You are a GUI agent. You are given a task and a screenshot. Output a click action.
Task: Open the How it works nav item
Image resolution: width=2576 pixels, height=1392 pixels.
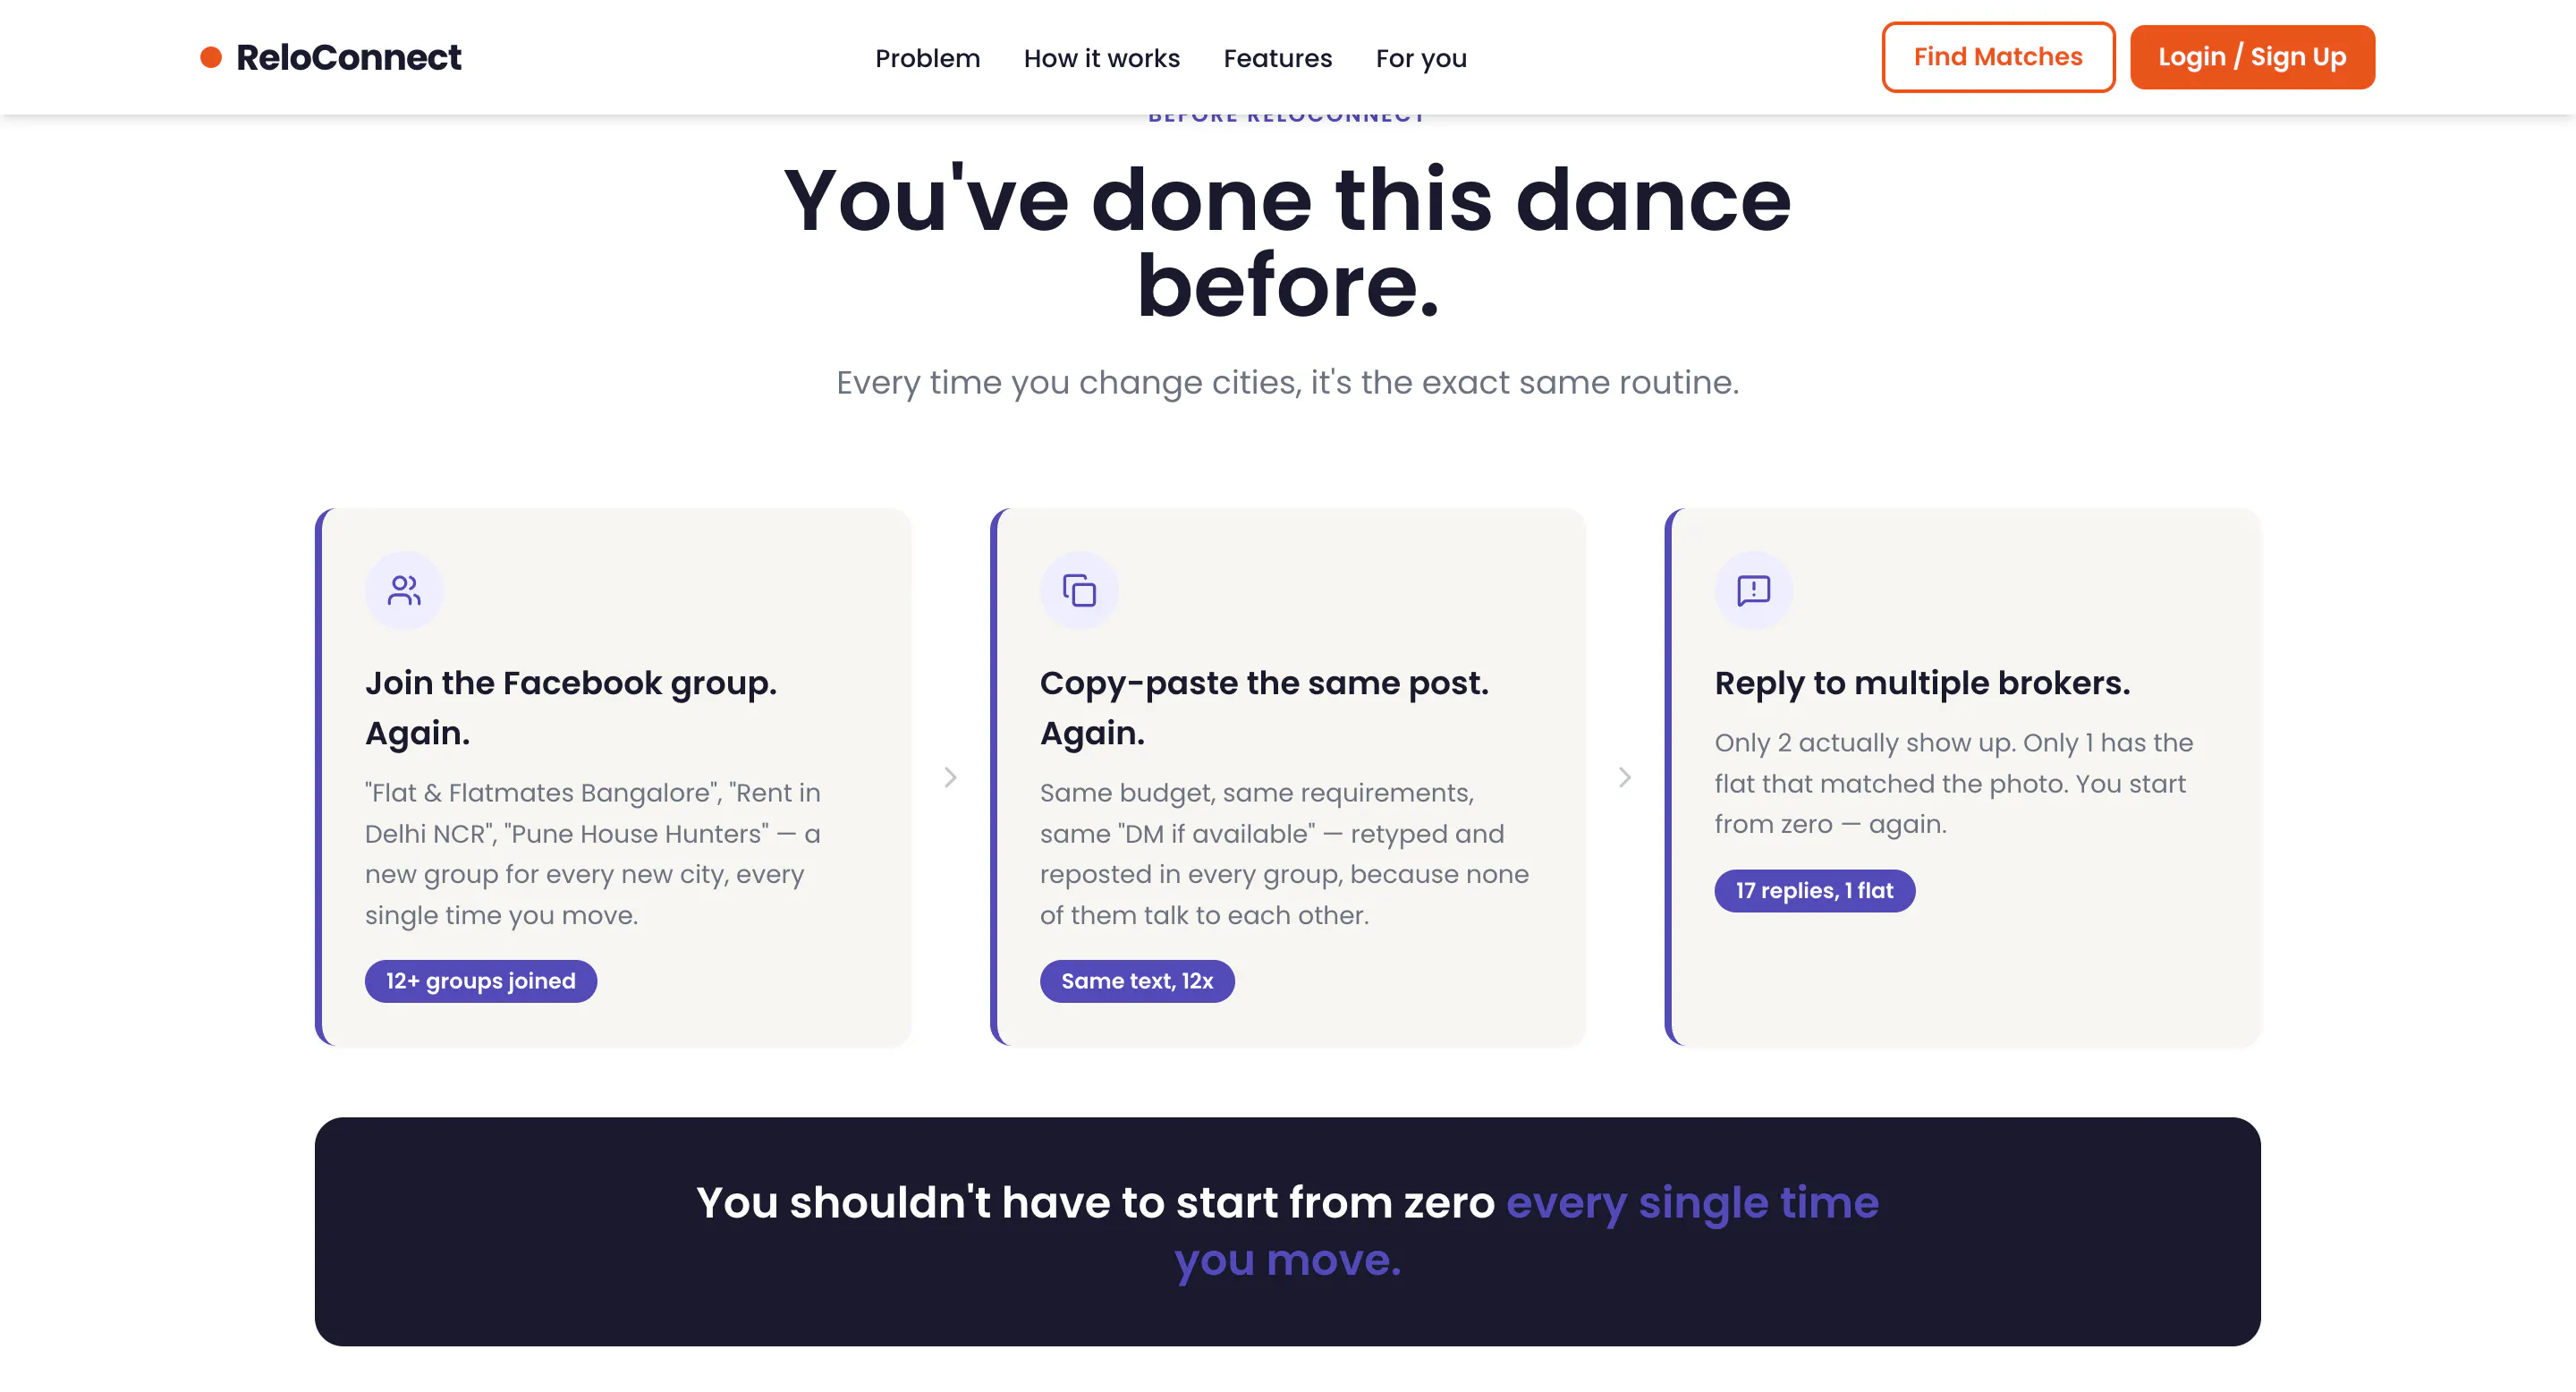coord(1102,58)
